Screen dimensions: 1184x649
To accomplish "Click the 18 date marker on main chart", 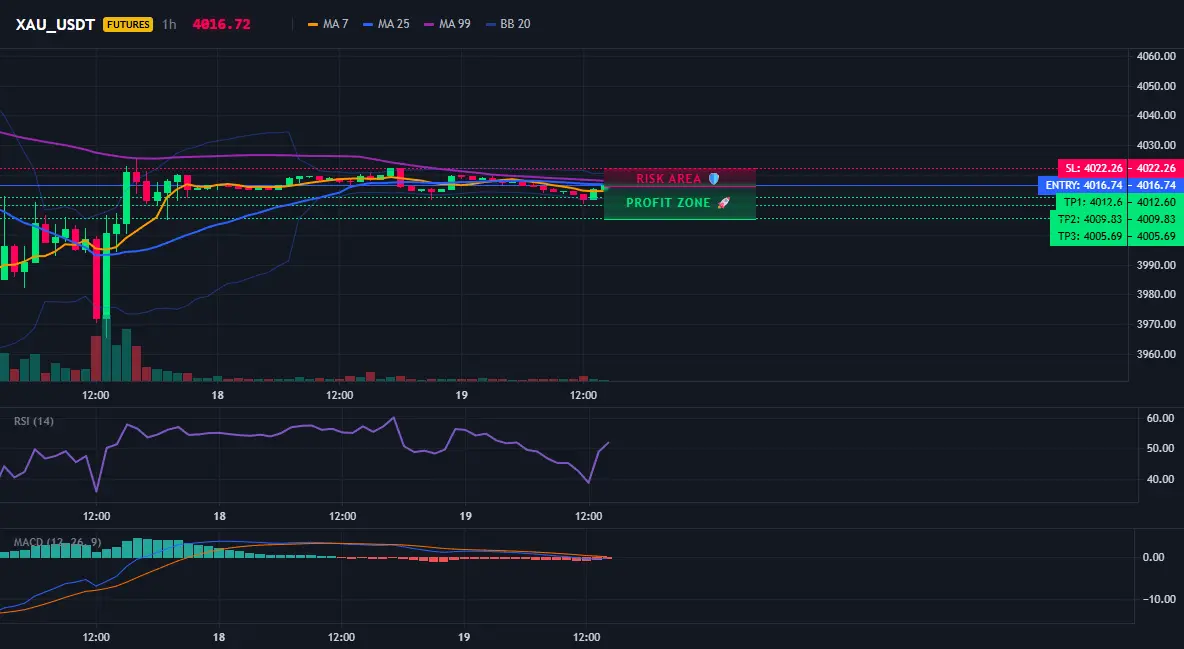I will pyautogui.click(x=217, y=395).
